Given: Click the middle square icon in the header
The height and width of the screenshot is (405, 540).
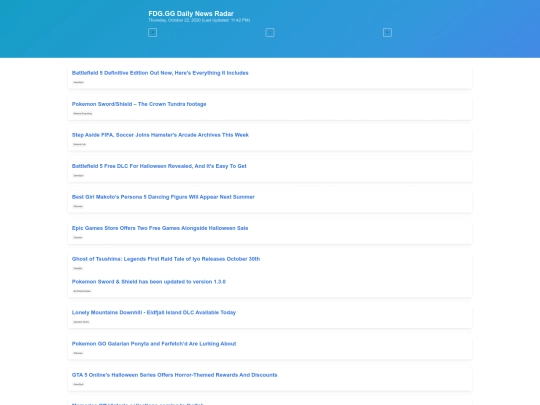Looking at the screenshot, I should click(270, 32).
